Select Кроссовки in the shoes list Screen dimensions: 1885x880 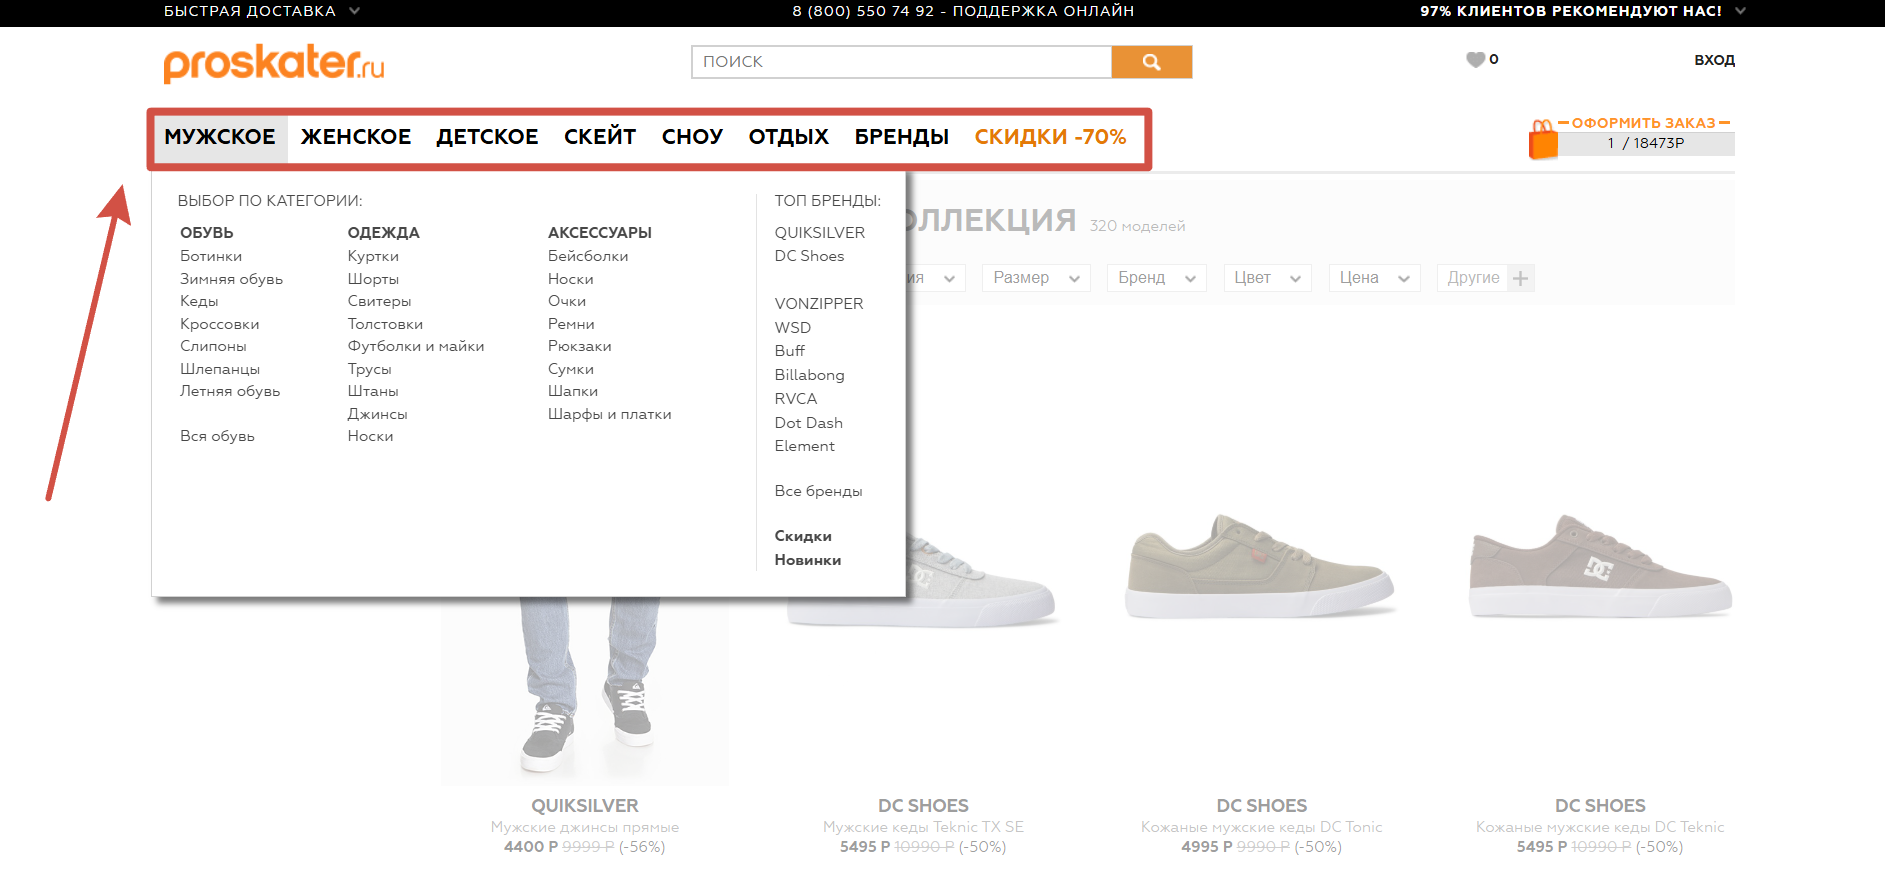tap(220, 324)
